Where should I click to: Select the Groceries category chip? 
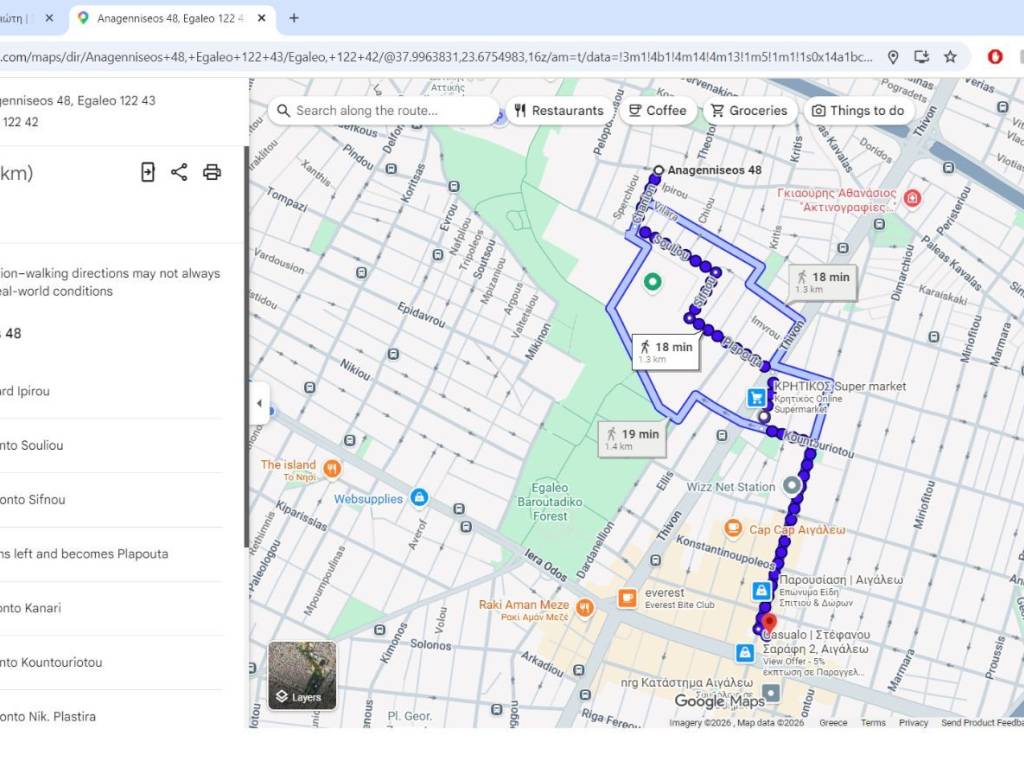749,111
